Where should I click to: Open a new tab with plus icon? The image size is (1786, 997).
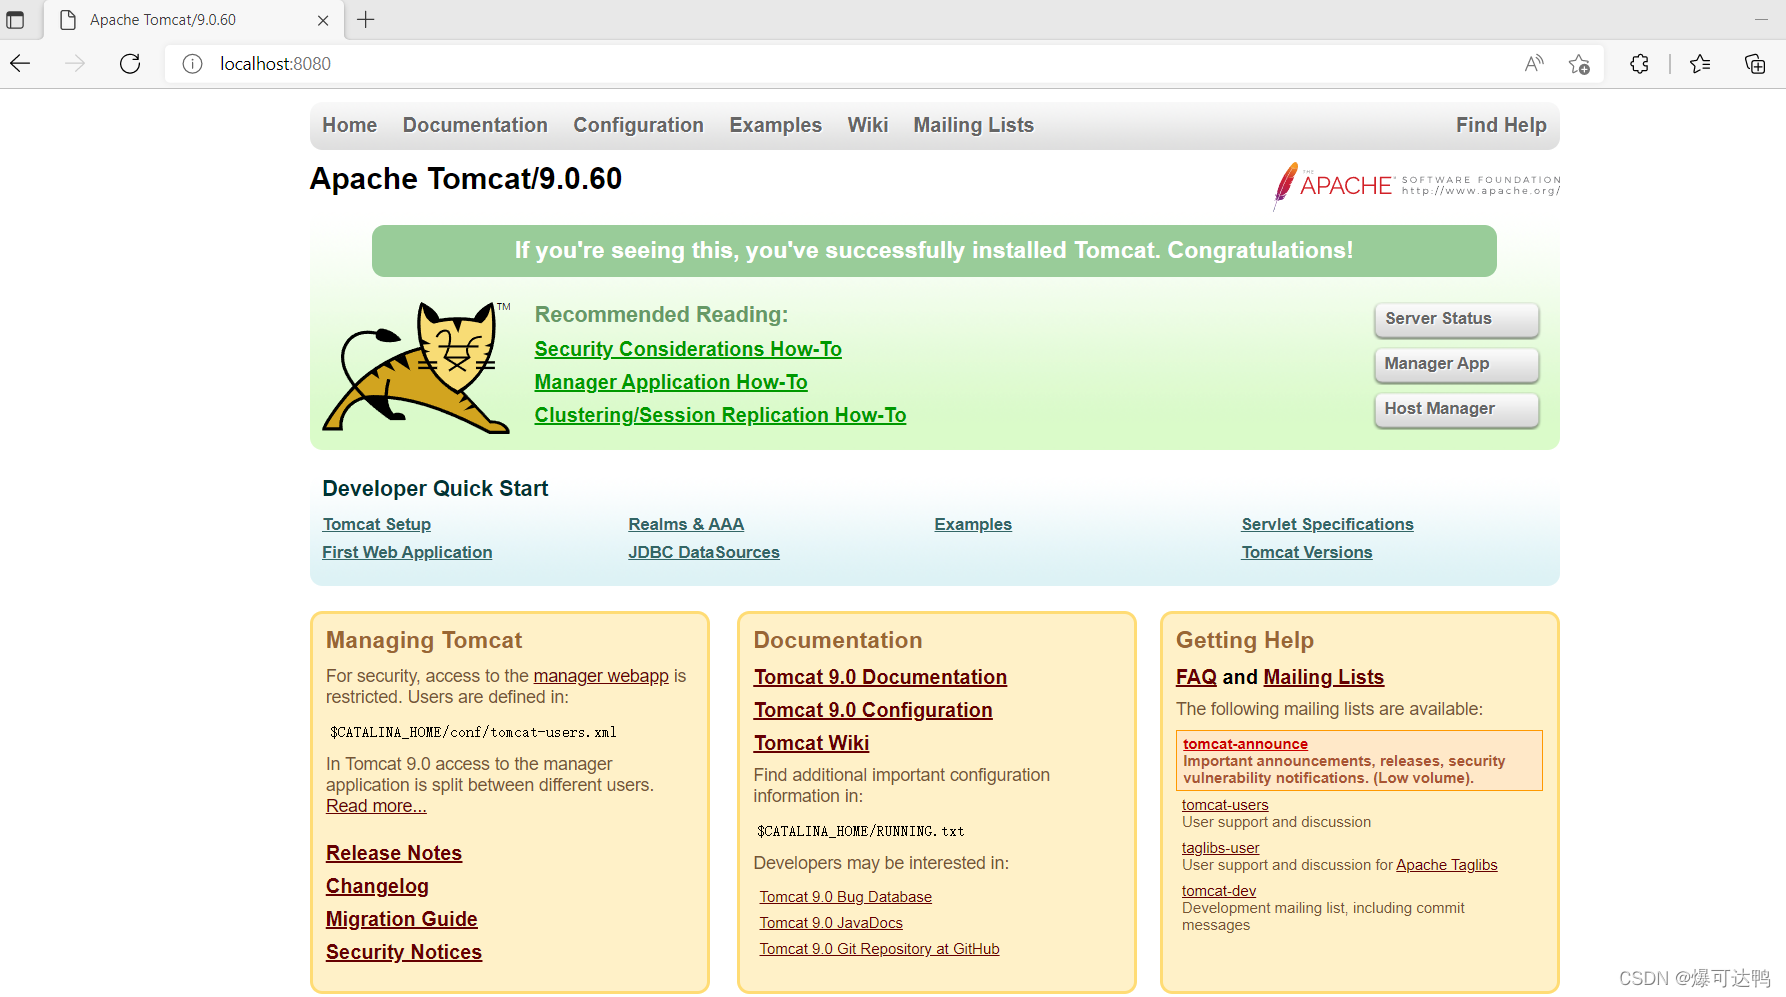[366, 20]
